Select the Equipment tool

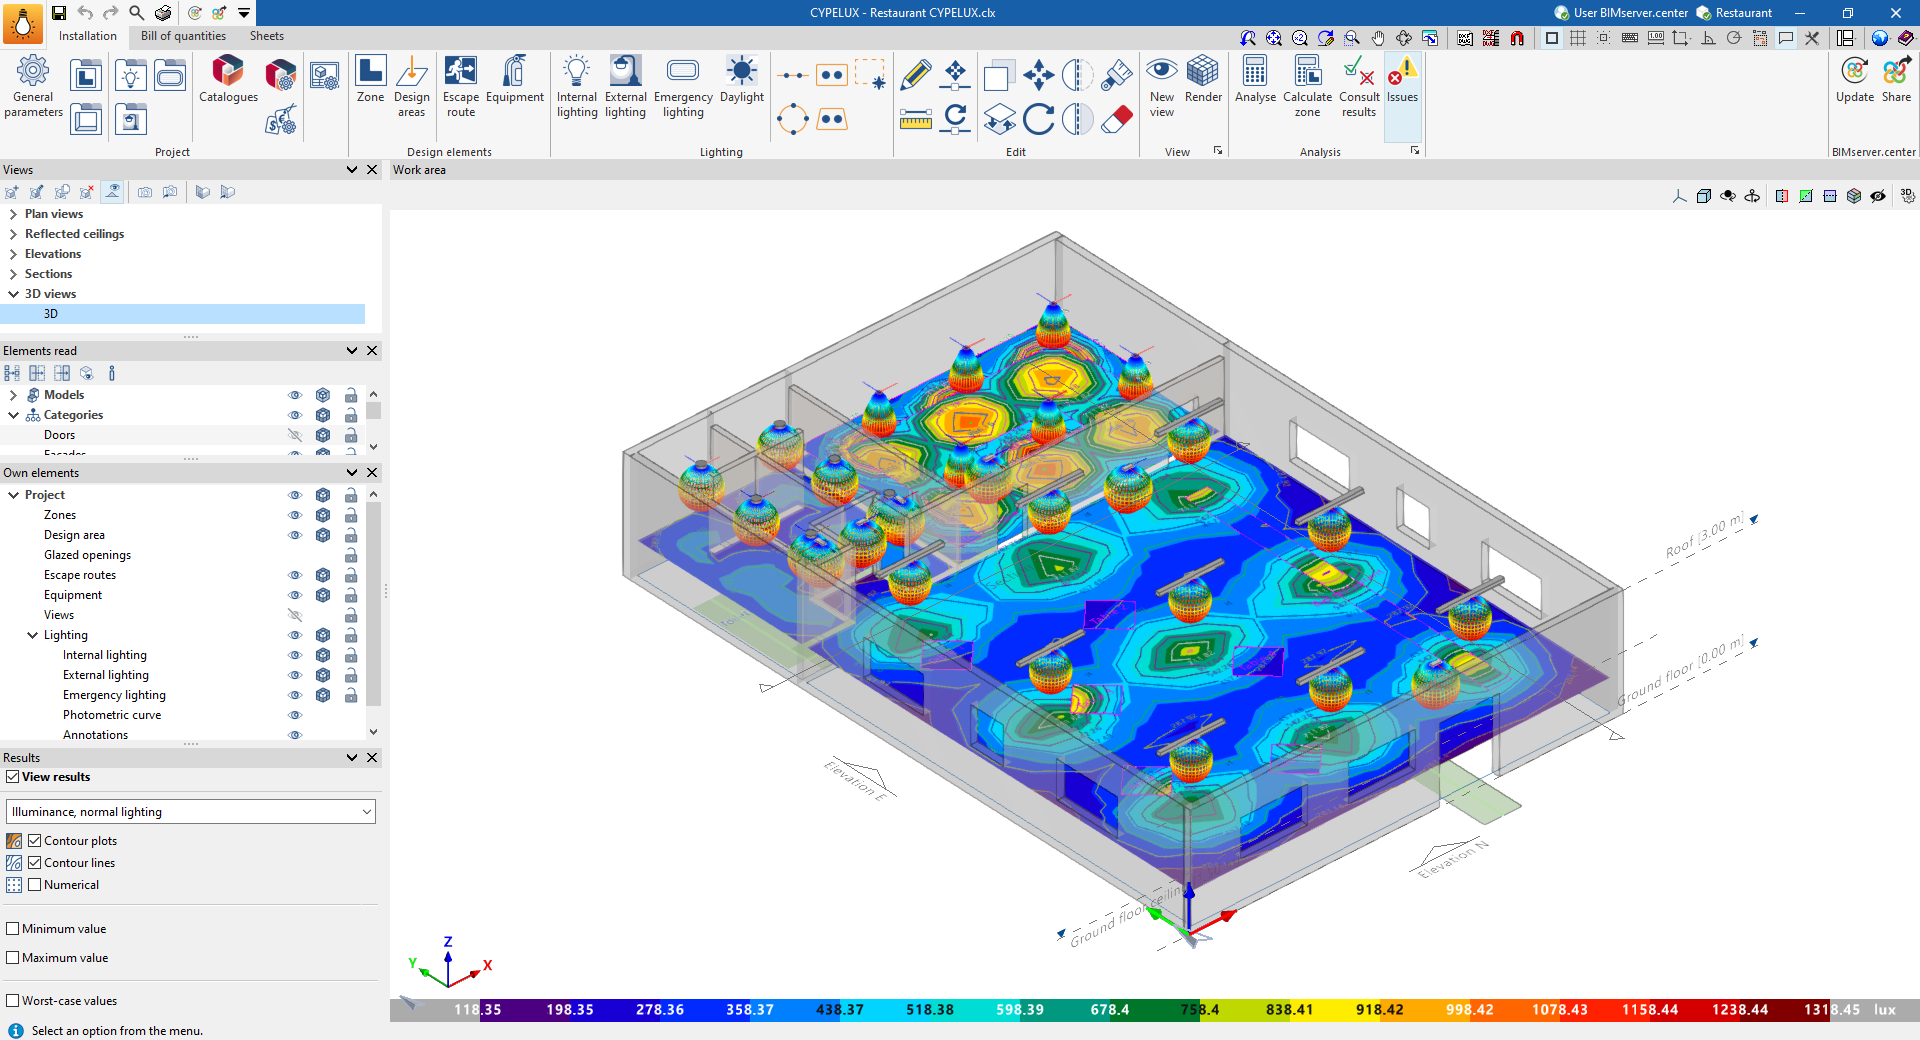(515, 79)
